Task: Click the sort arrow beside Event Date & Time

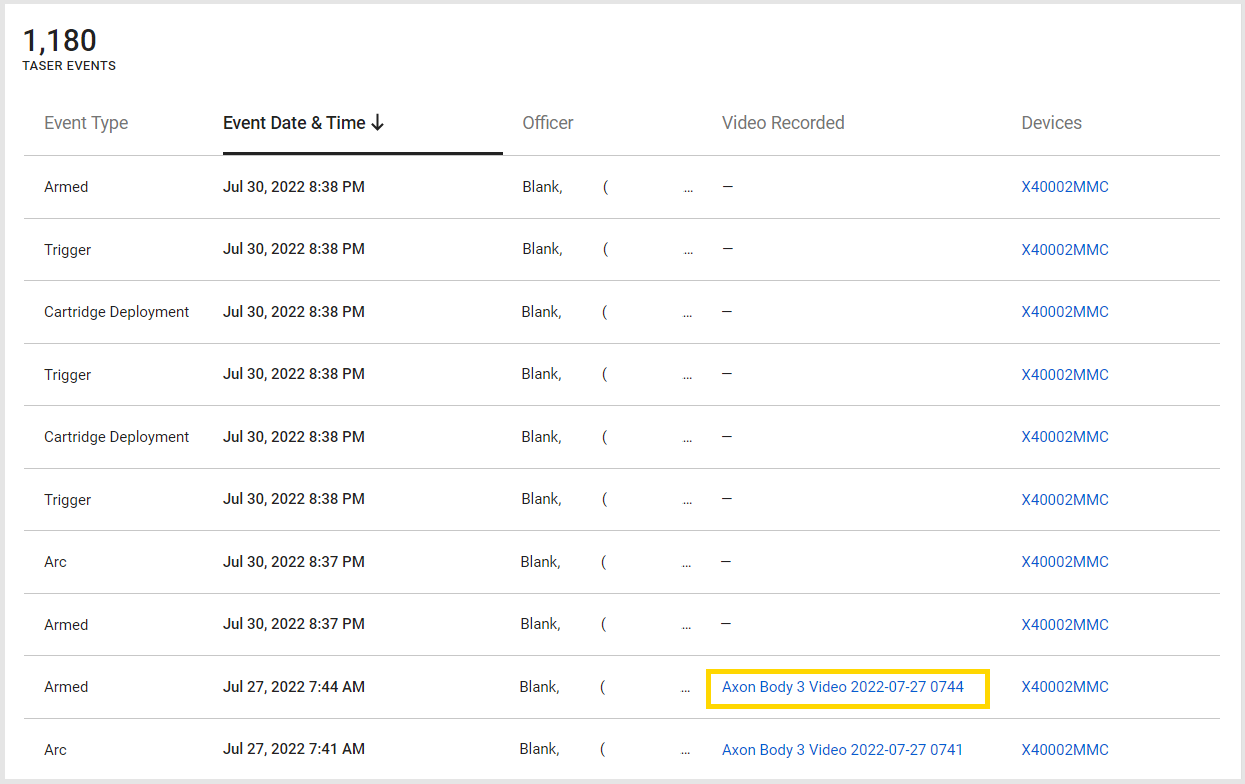Action: click(378, 123)
